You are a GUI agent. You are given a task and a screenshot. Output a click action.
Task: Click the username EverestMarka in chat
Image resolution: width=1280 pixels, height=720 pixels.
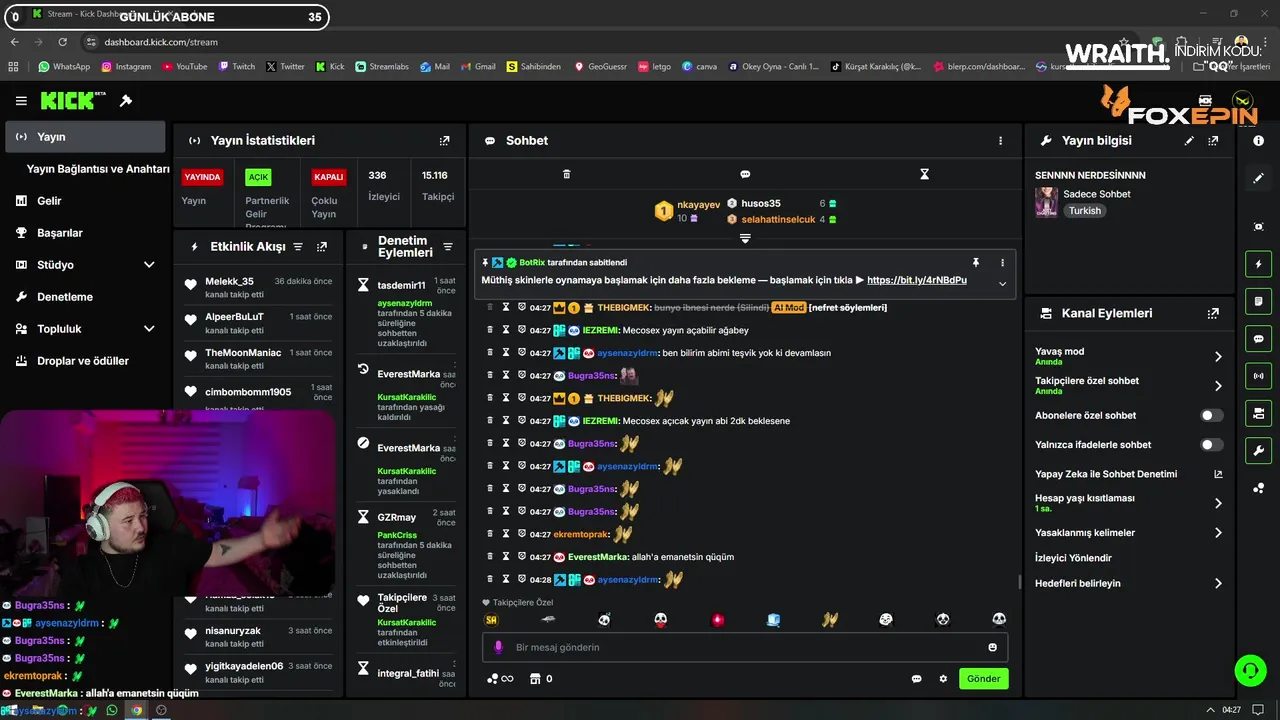coord(598,557)
